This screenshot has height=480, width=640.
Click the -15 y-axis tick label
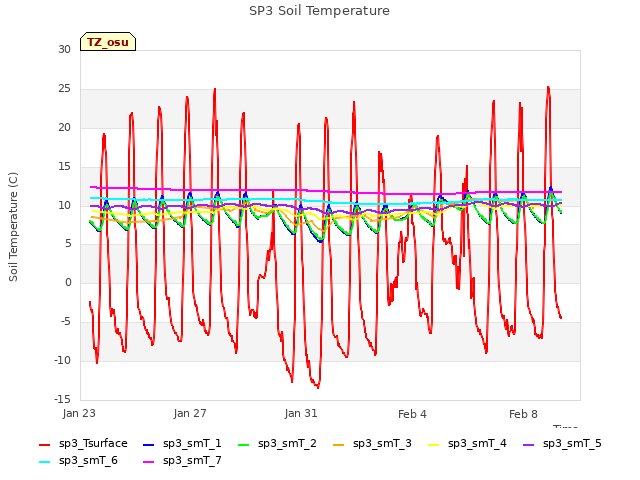pos(62,399)
